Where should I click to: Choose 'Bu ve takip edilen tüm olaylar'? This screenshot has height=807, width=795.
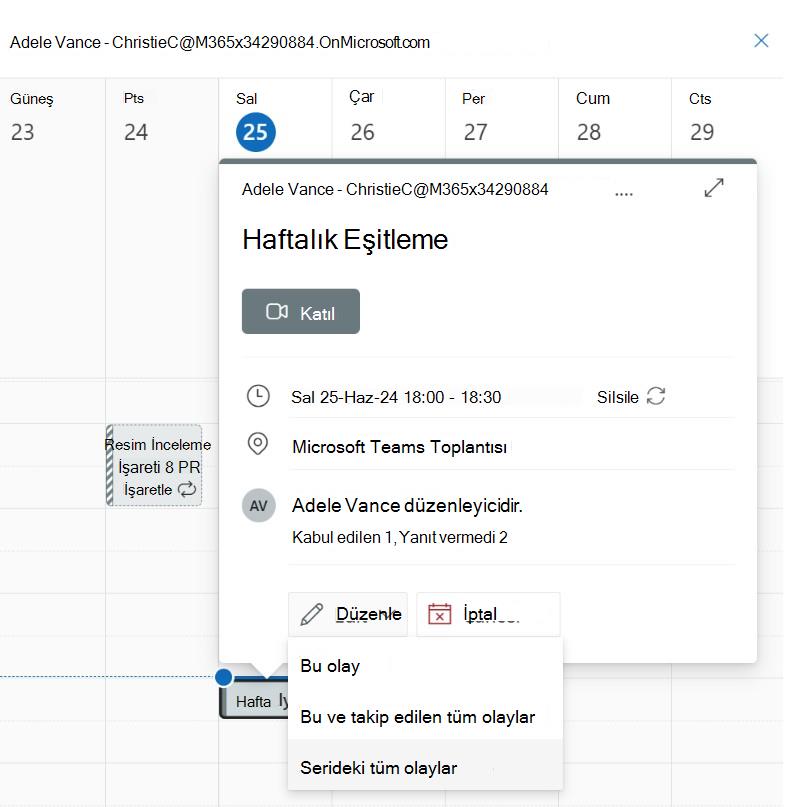point(425,717)
